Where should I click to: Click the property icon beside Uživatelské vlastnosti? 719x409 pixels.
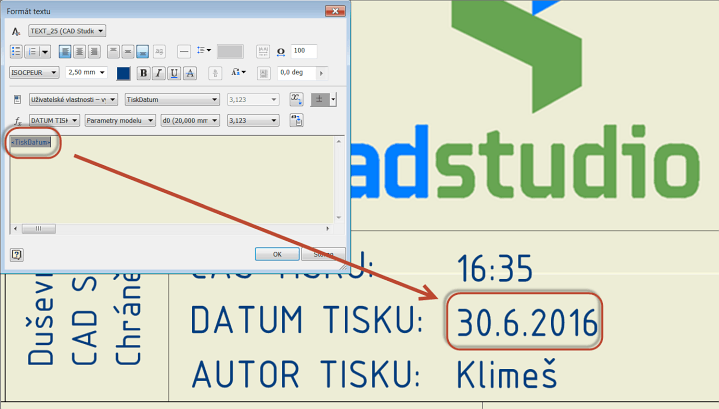(x=17, y=99)
